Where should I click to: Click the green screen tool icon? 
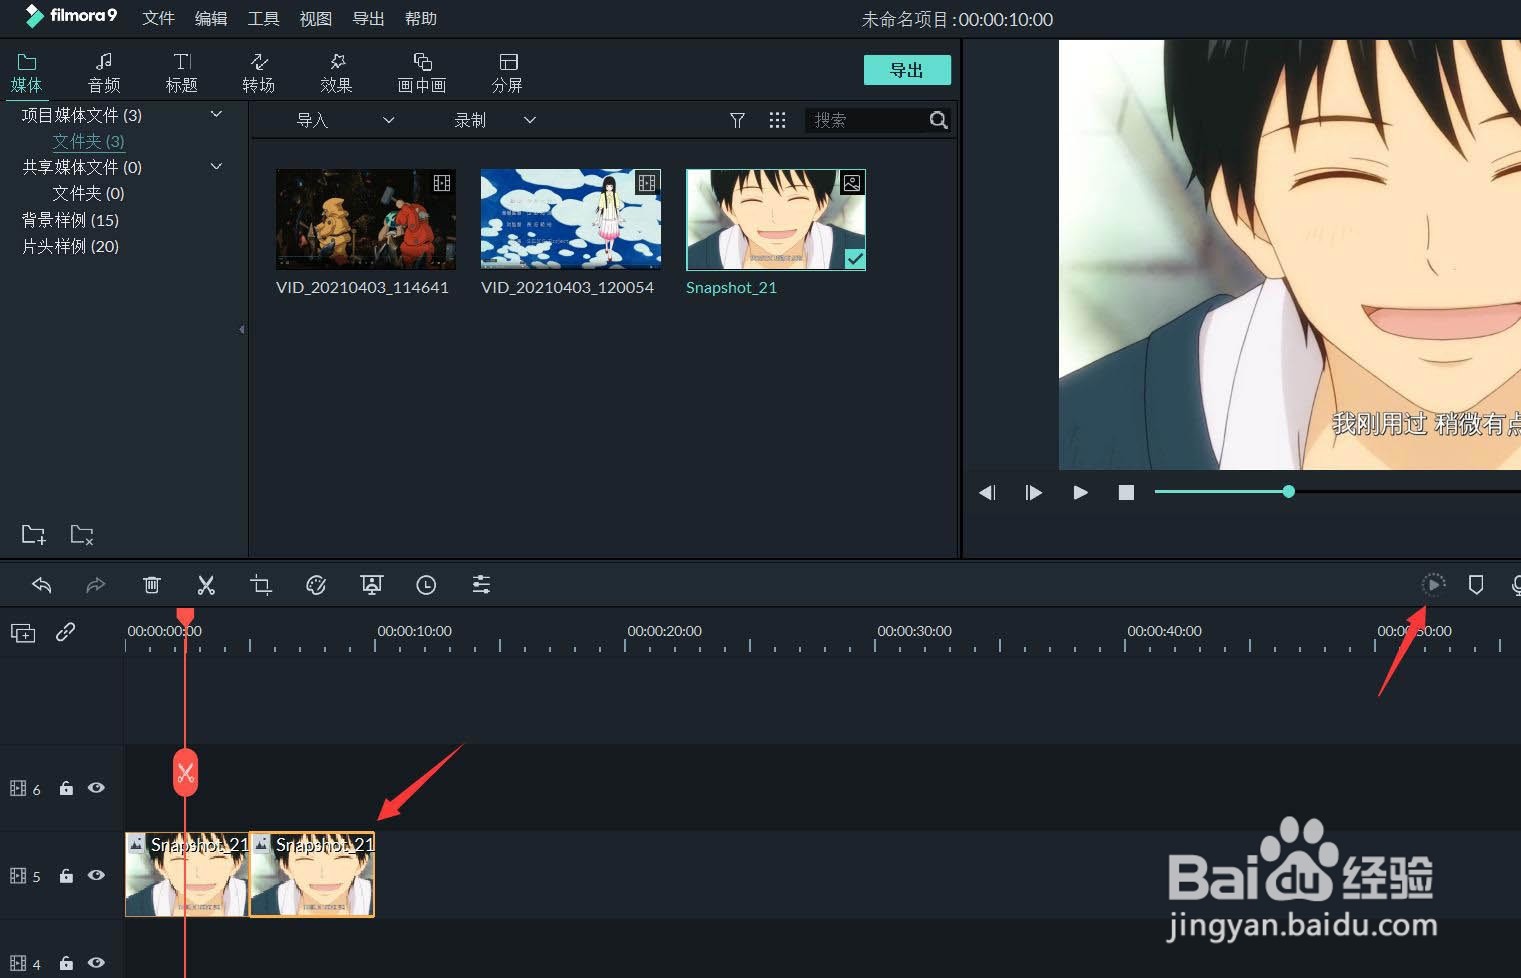(x=371, y=585)
